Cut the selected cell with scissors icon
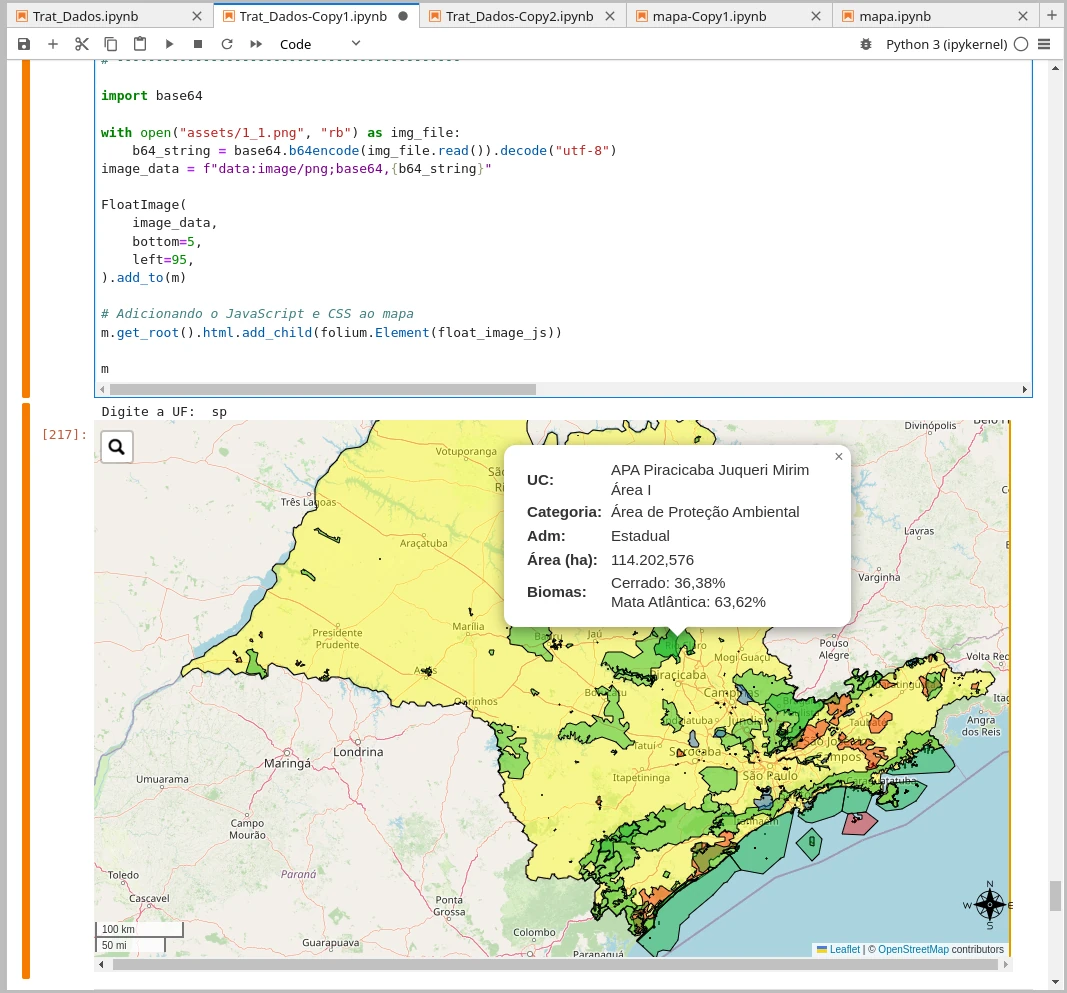 click(x=82, y=44)
